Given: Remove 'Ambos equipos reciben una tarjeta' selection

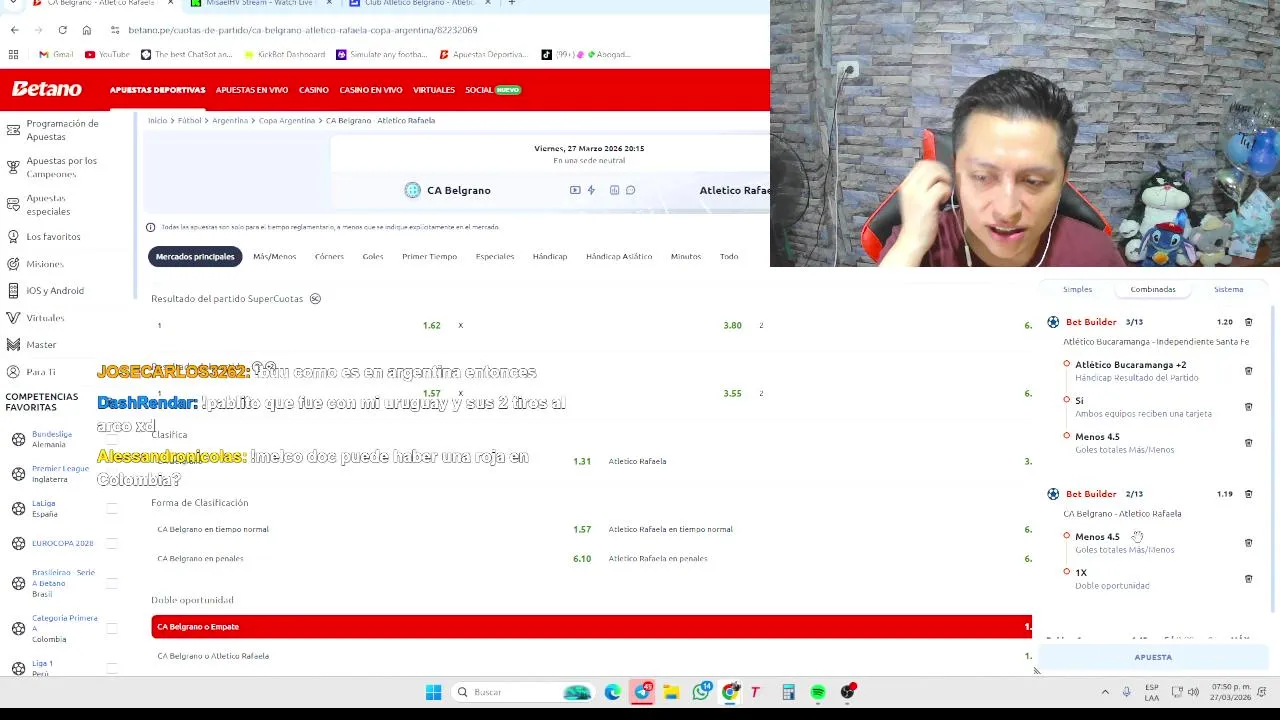Looking at the screenshot, I should [x=1248, y=407].
